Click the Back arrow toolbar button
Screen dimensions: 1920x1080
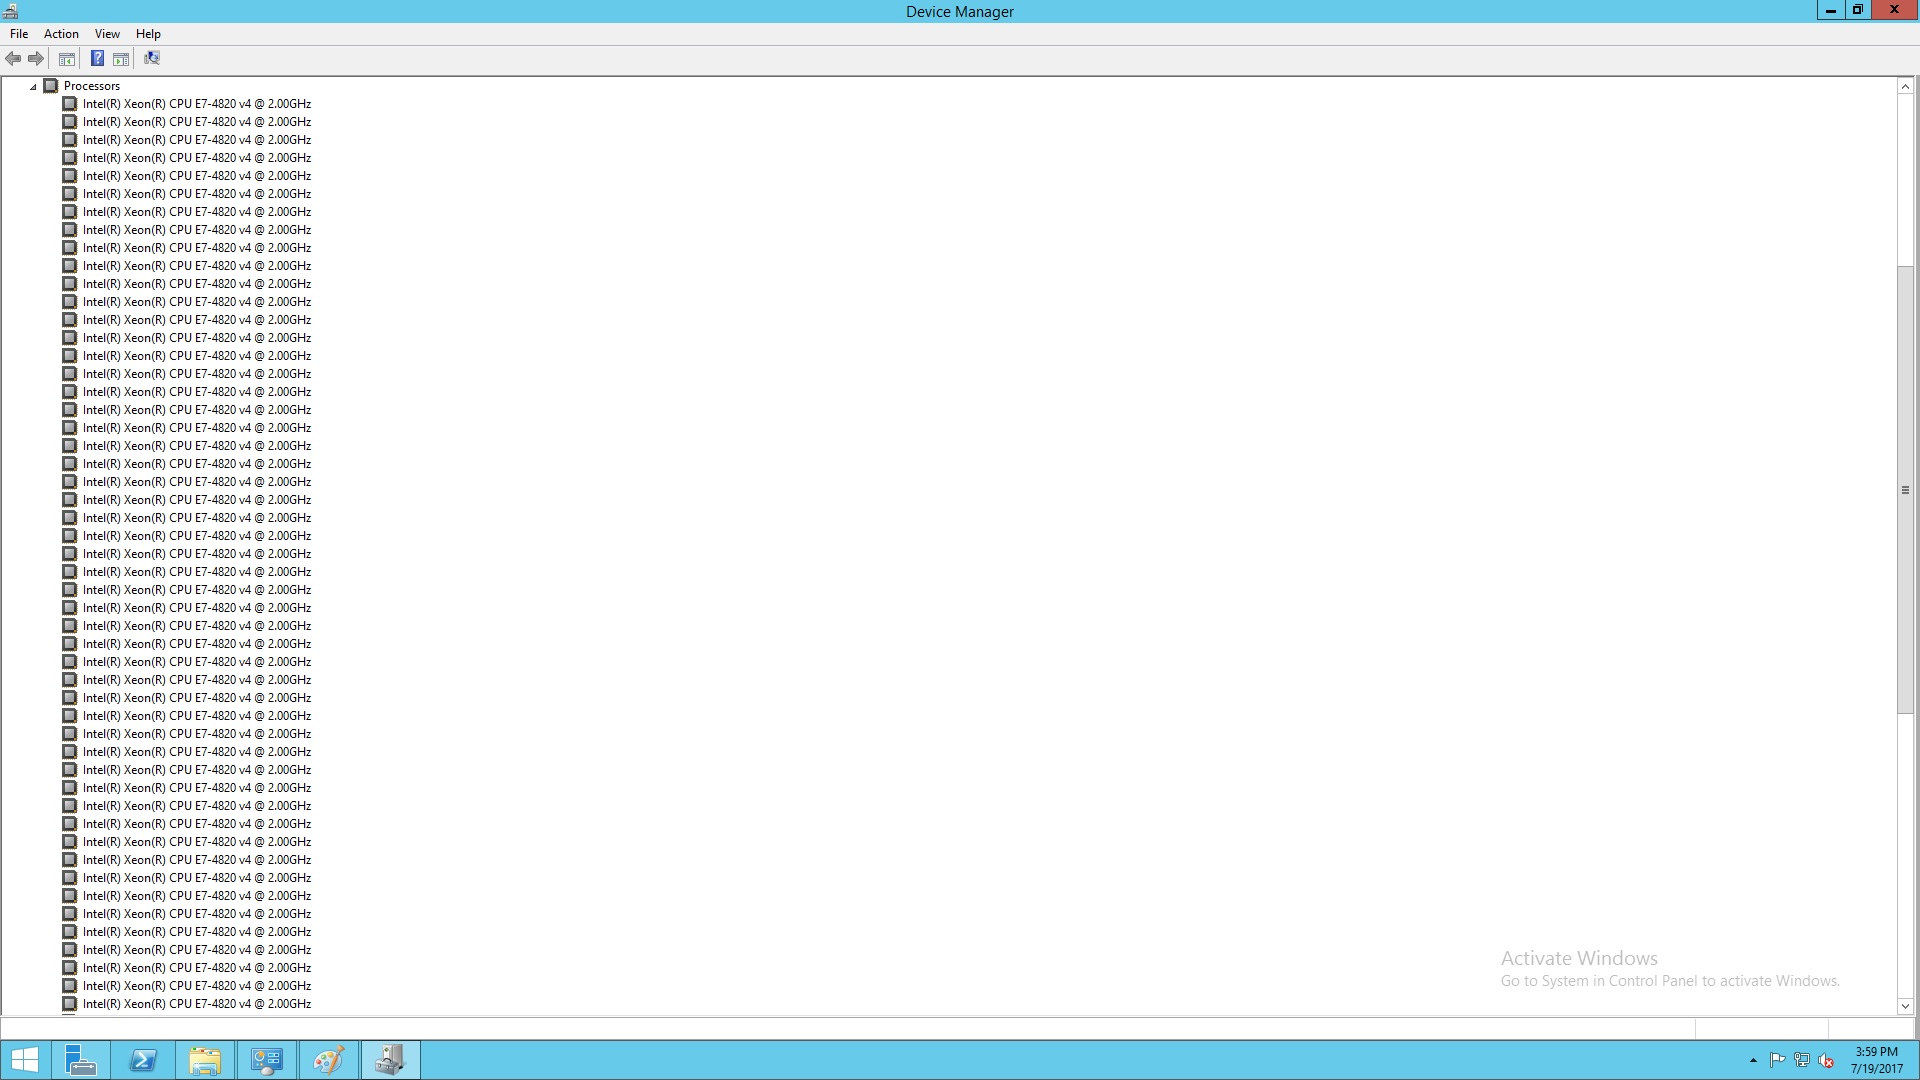[13, 59]
